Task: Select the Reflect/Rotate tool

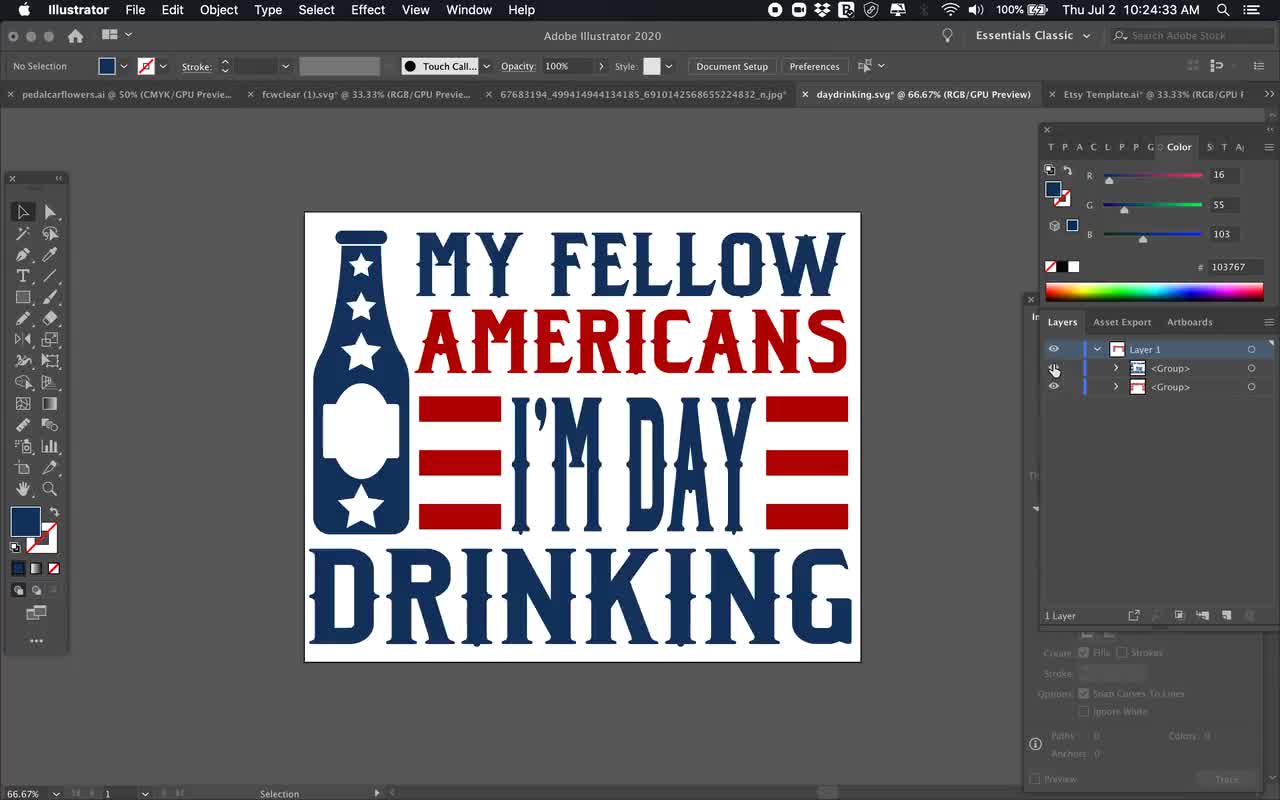Action: 23,340
